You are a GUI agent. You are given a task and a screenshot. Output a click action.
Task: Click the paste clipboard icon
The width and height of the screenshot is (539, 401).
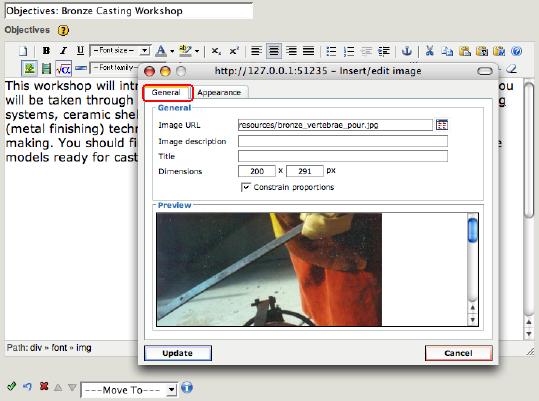click(465, 51)
